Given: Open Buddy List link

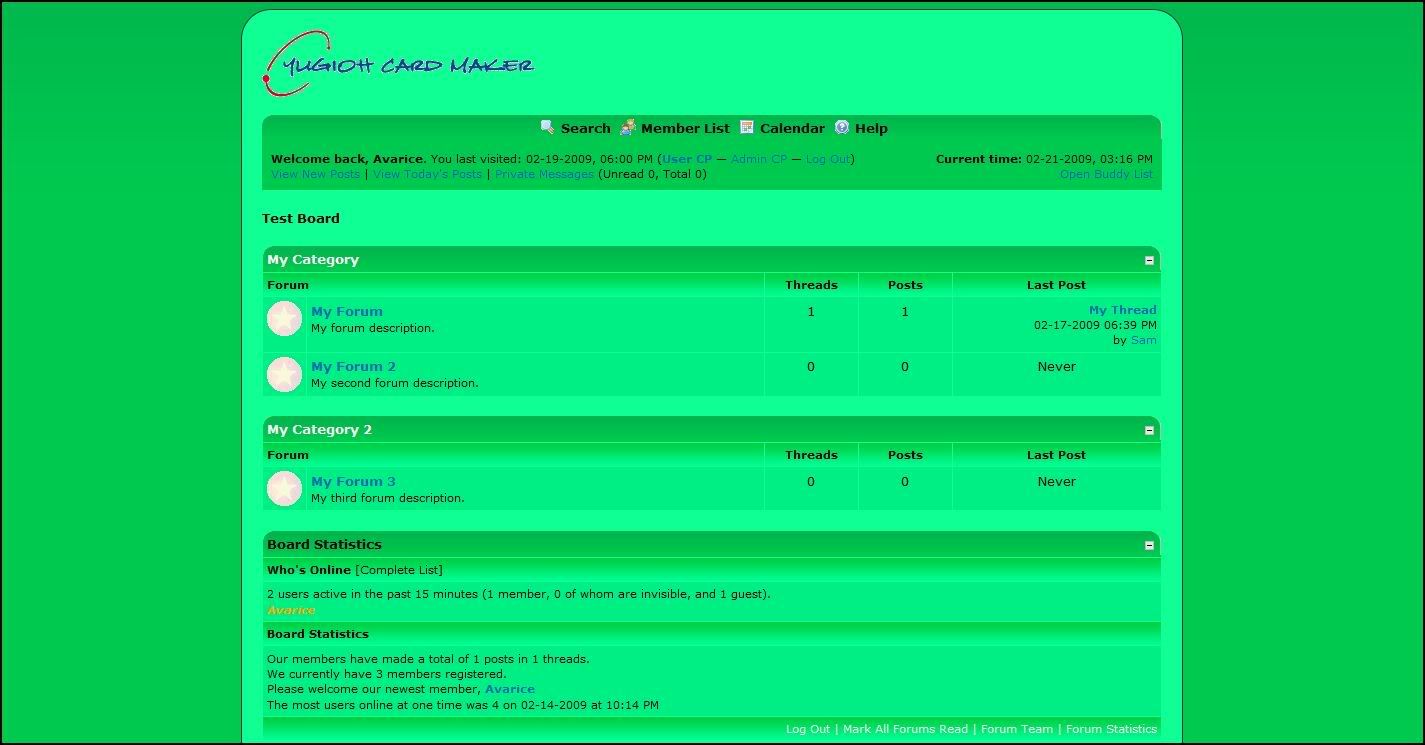Looking at the screenshot, I should 1106,174.
